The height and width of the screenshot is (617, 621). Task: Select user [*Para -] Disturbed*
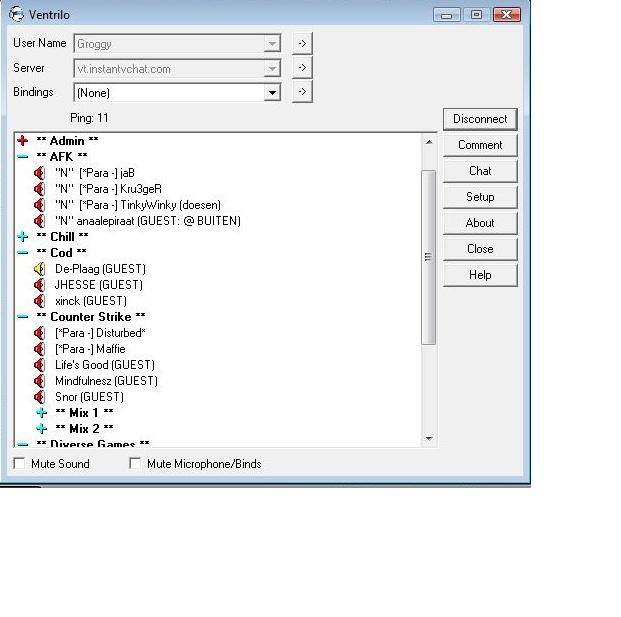click(100, 333)
